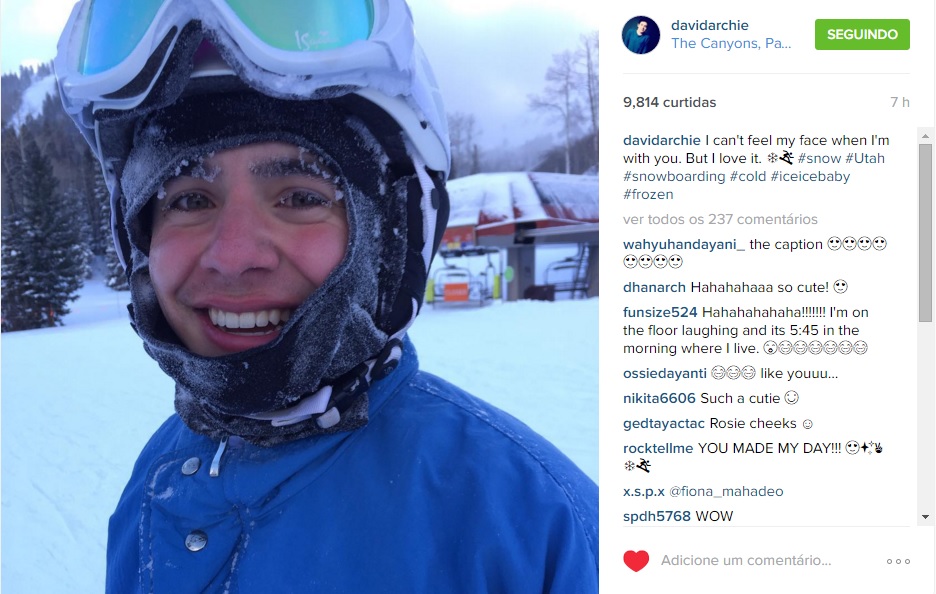Screen dimensions: 936x594
Task: Open commenter rocktellme's profile
Action: [658, 448]
